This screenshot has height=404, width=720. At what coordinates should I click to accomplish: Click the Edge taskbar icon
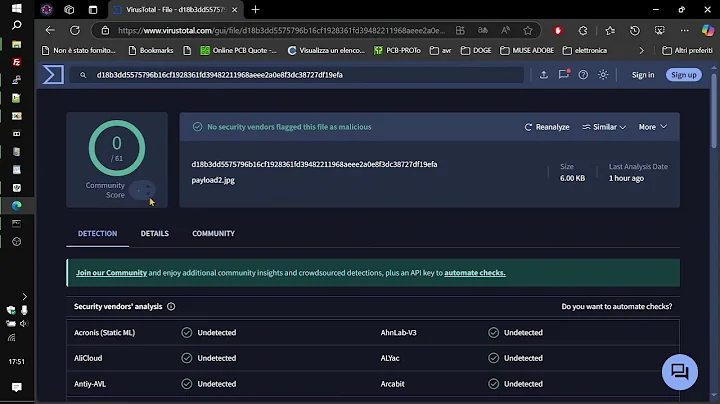pyautogui.click(x=17, y=206)
